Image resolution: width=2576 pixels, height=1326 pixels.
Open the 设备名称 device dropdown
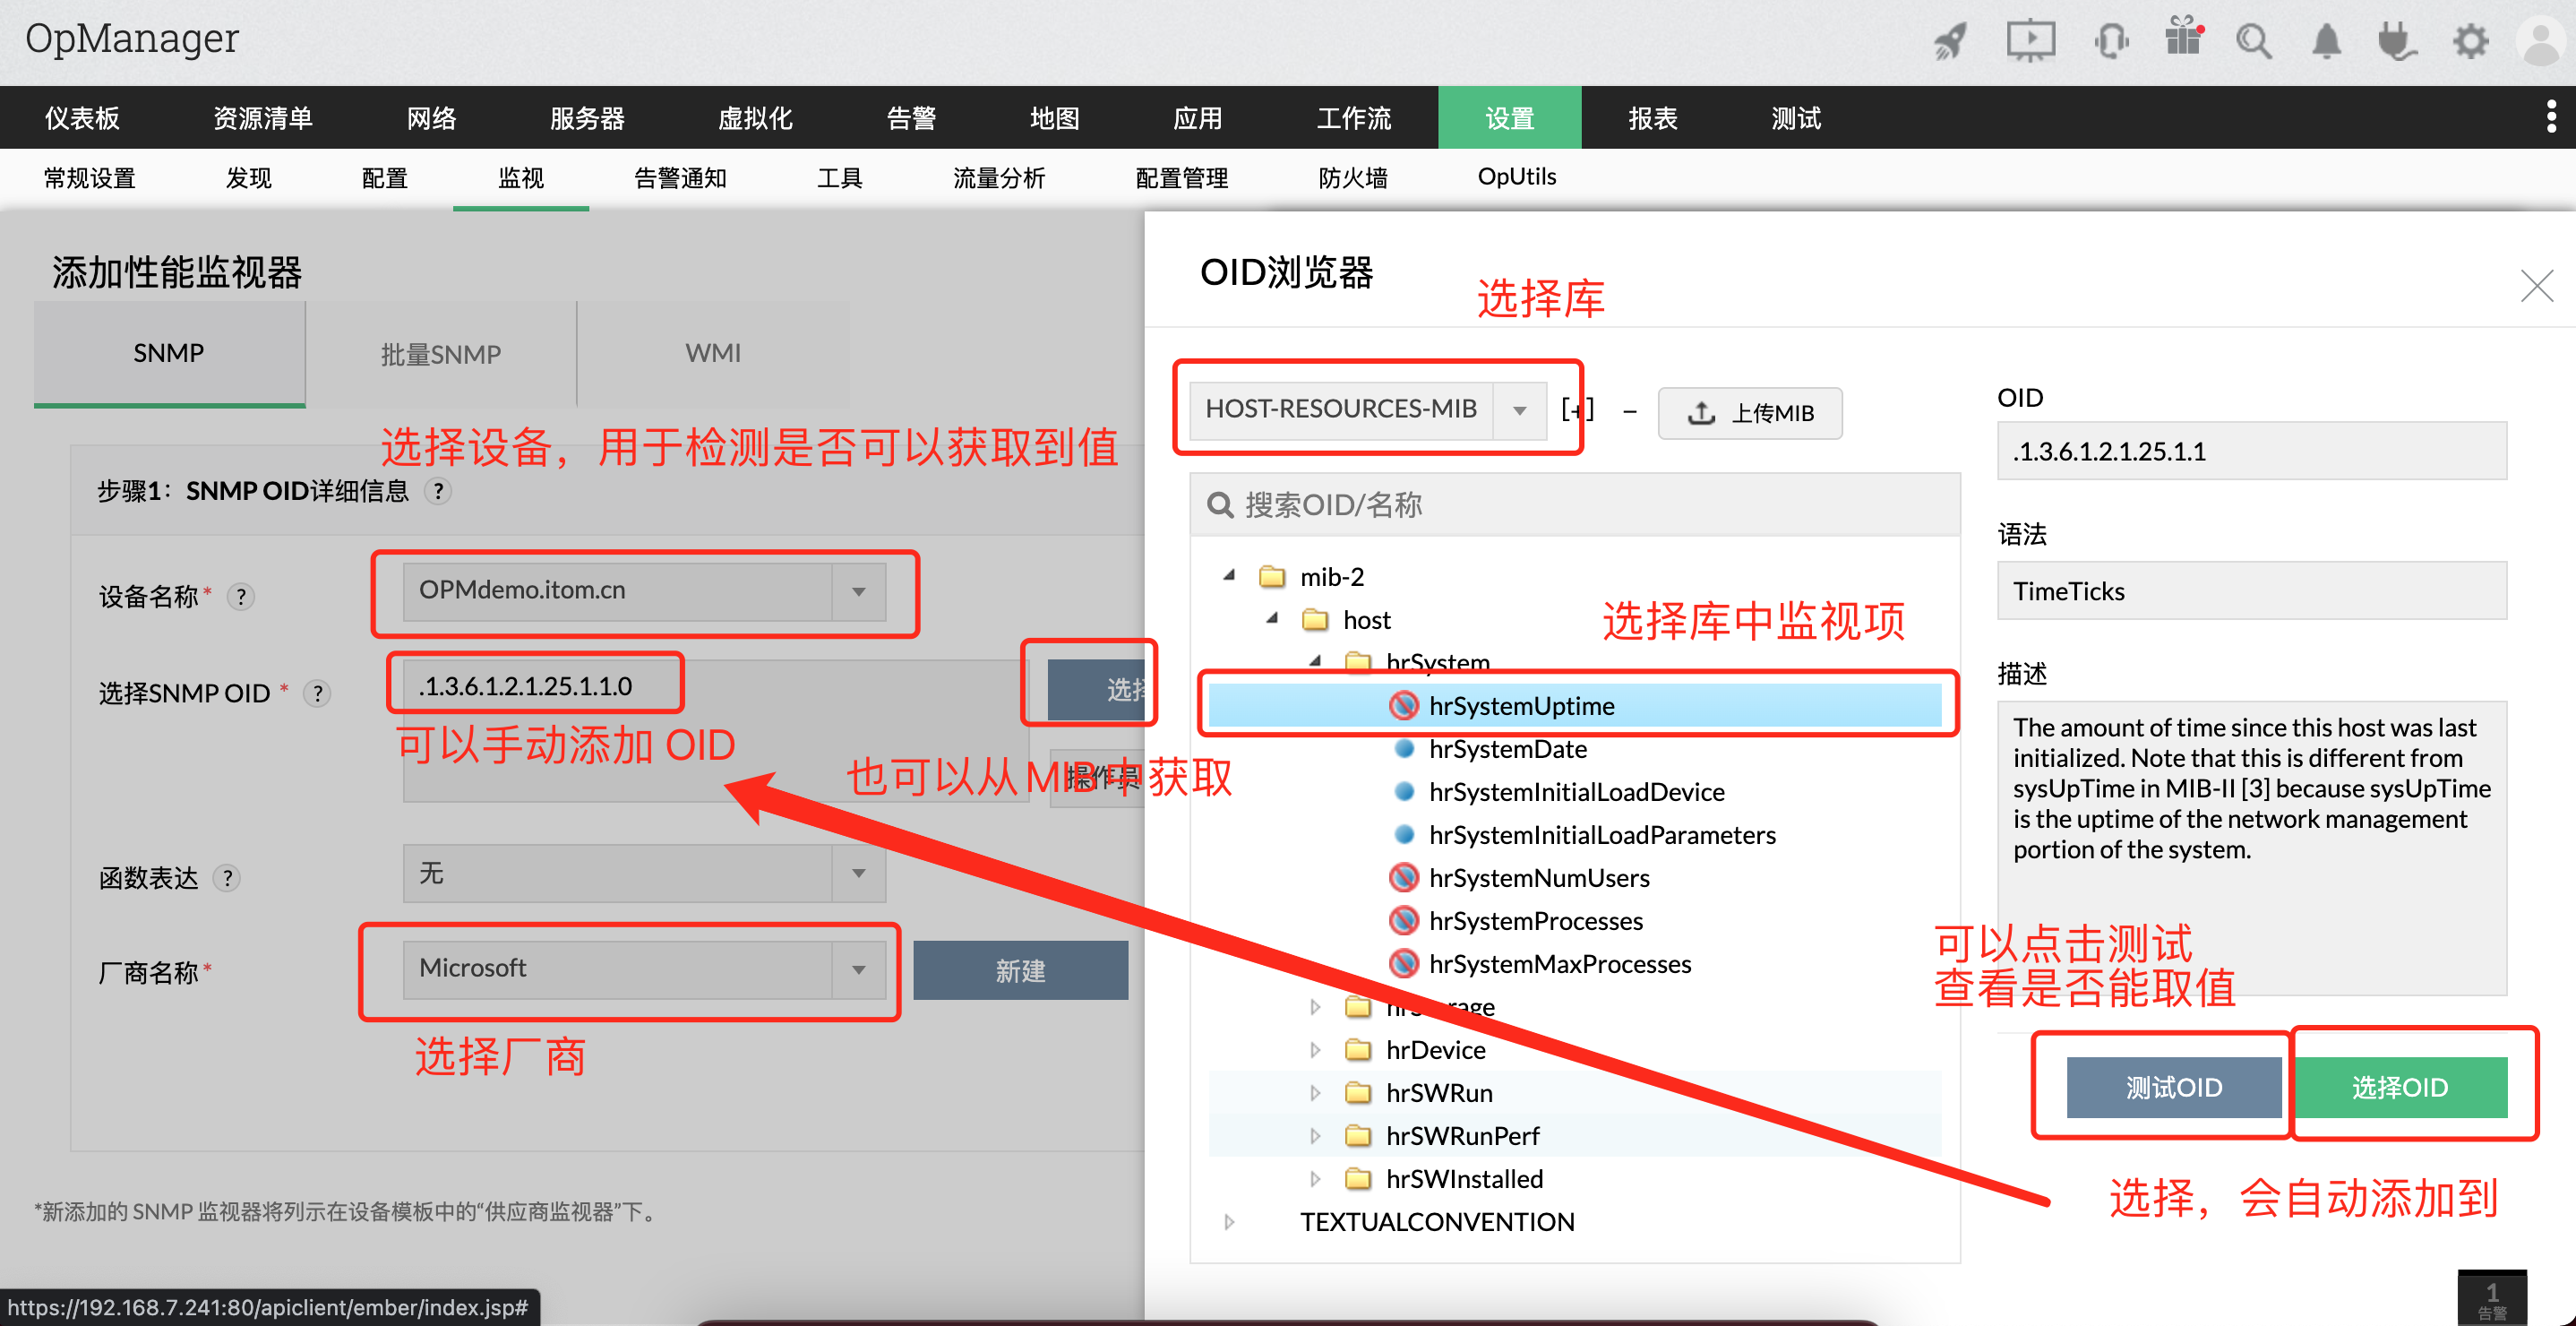point(644,591)
